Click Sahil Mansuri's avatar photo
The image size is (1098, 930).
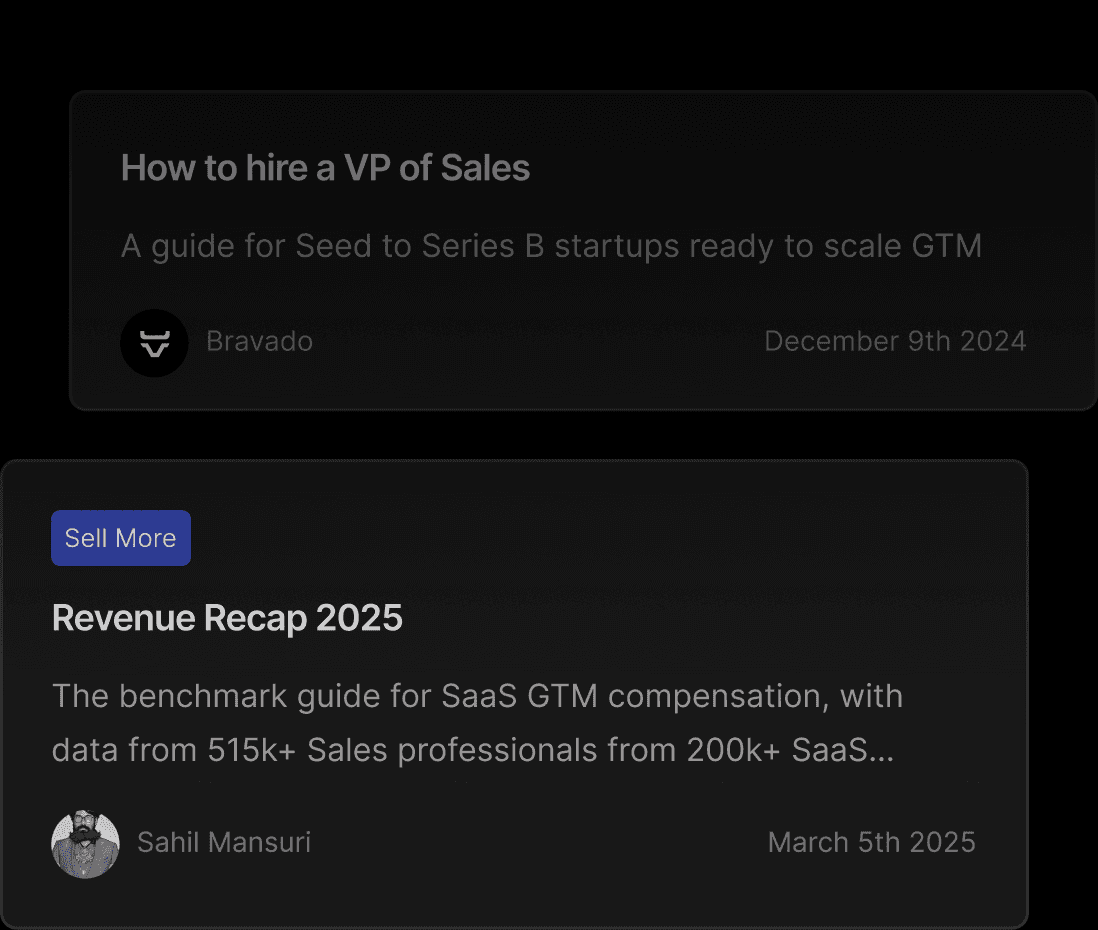[85, 844]
